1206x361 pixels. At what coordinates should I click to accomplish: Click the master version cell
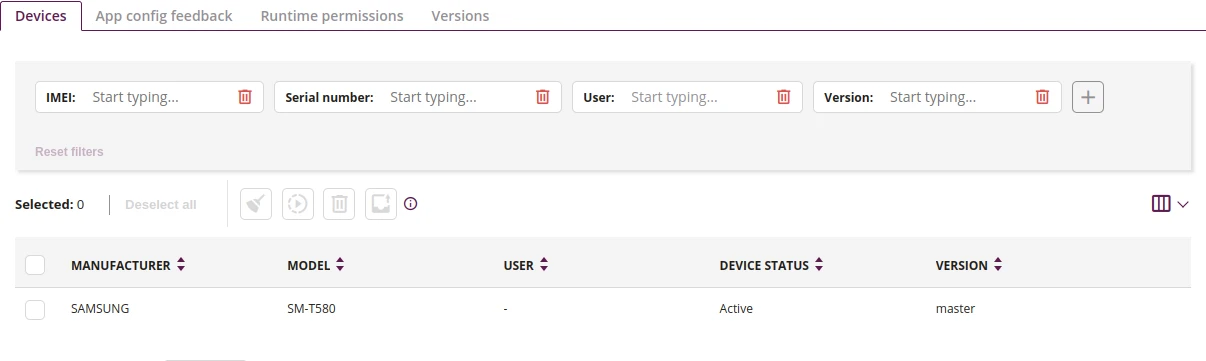955,309
